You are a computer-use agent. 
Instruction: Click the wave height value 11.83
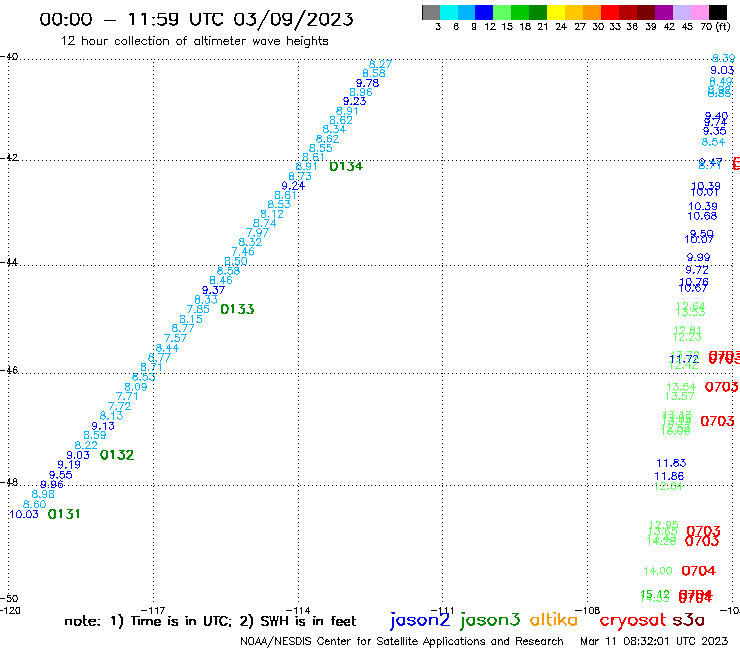[671, 463]
